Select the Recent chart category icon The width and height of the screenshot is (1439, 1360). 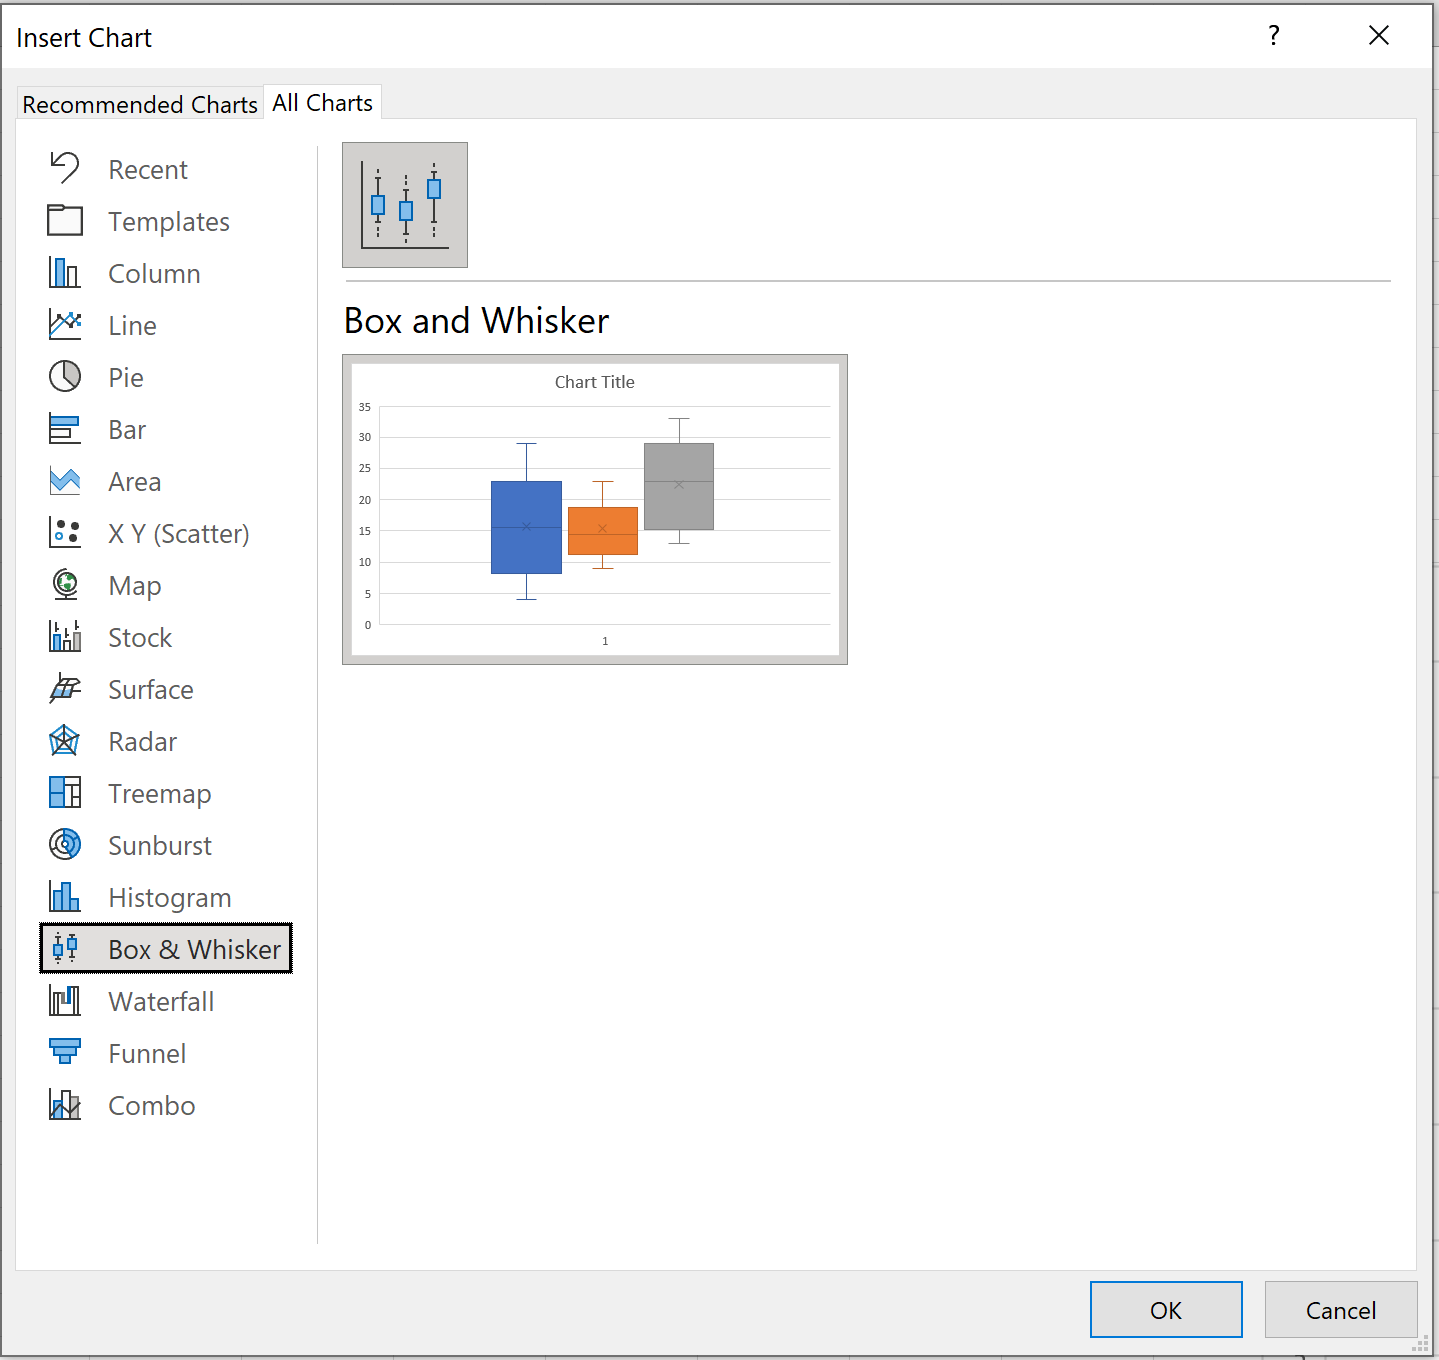pyautogui.click(x=65, y=168)
